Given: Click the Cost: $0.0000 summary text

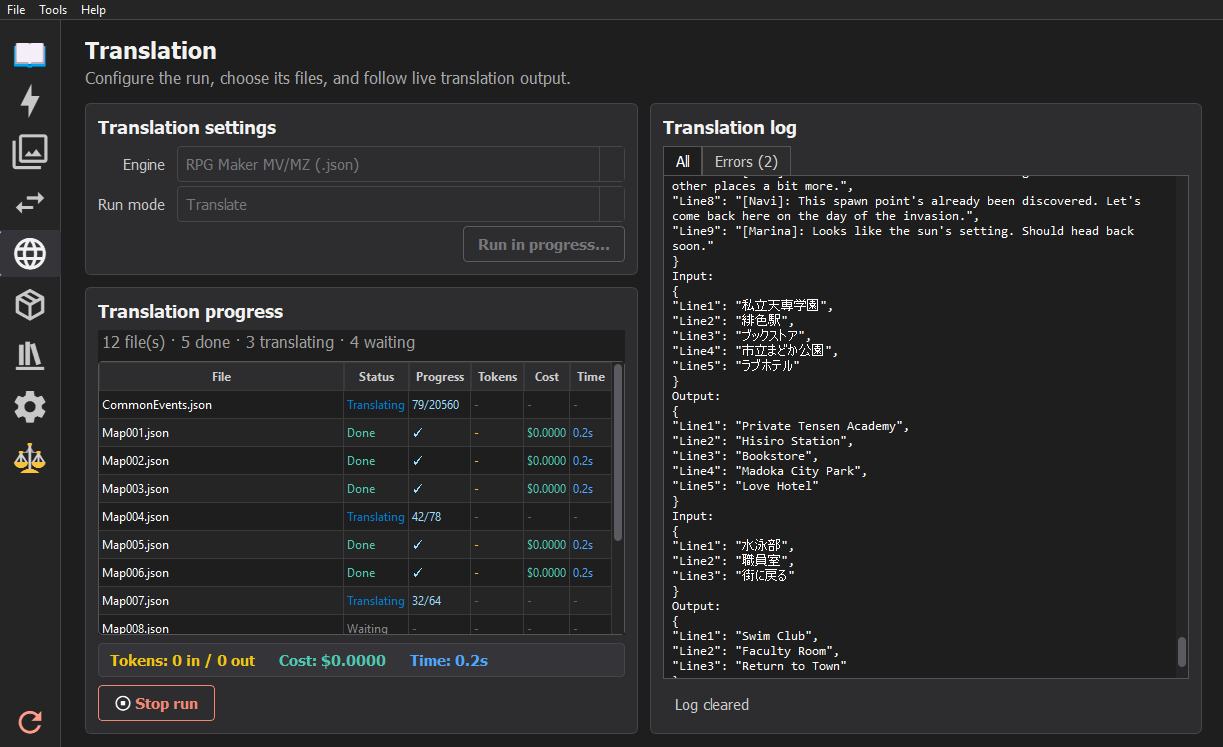Looking at the screenshot, I should click(x=332, y=660).
